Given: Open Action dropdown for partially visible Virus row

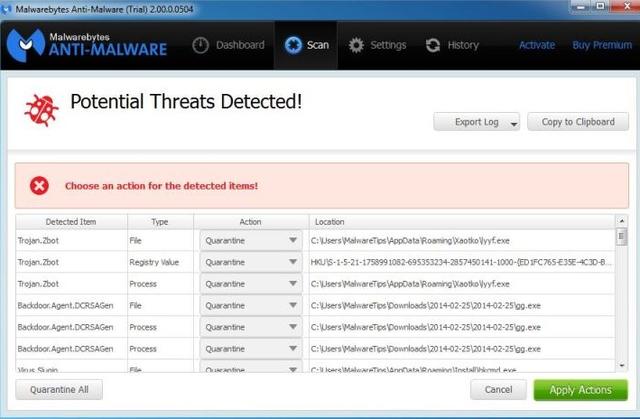Looking at the screenshot, I should pyautogui.click(x=251, y=368).
